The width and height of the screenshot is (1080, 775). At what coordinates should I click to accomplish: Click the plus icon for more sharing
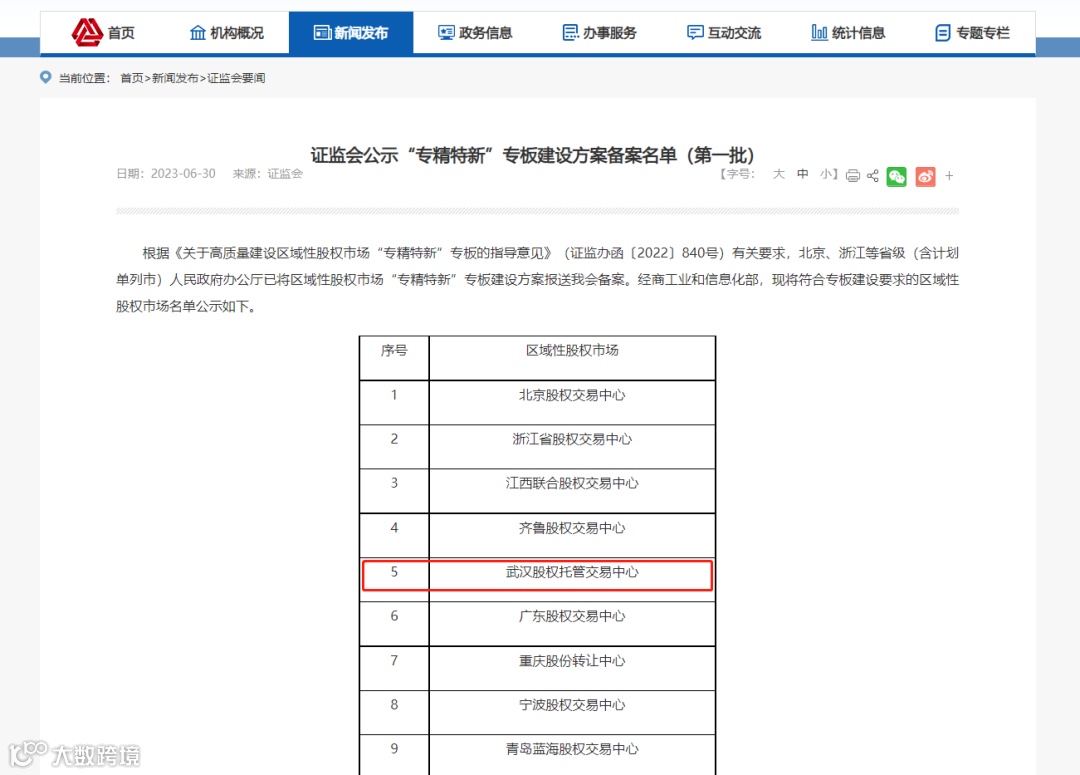click(949, 176)
